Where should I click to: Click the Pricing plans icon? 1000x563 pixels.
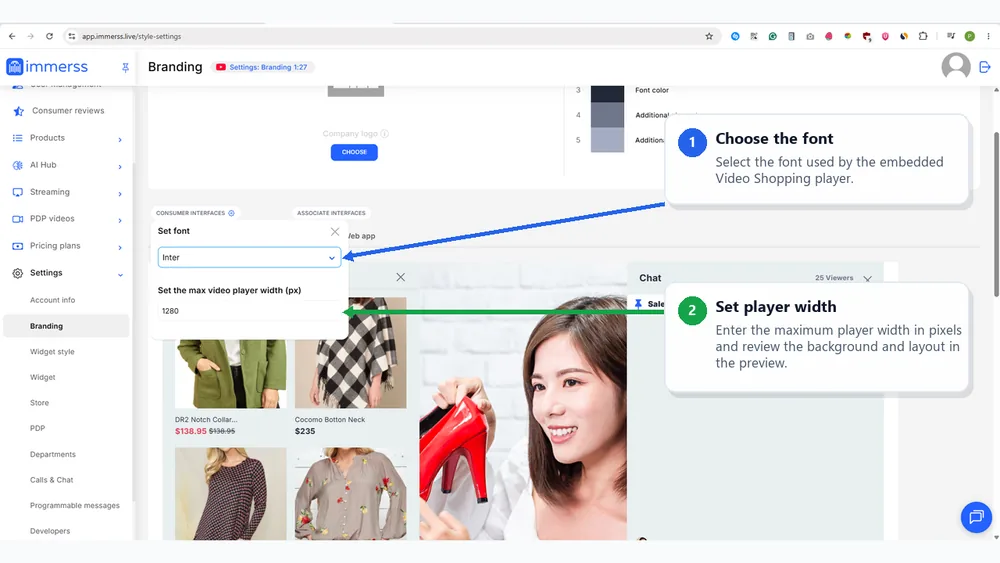point(17,246)
